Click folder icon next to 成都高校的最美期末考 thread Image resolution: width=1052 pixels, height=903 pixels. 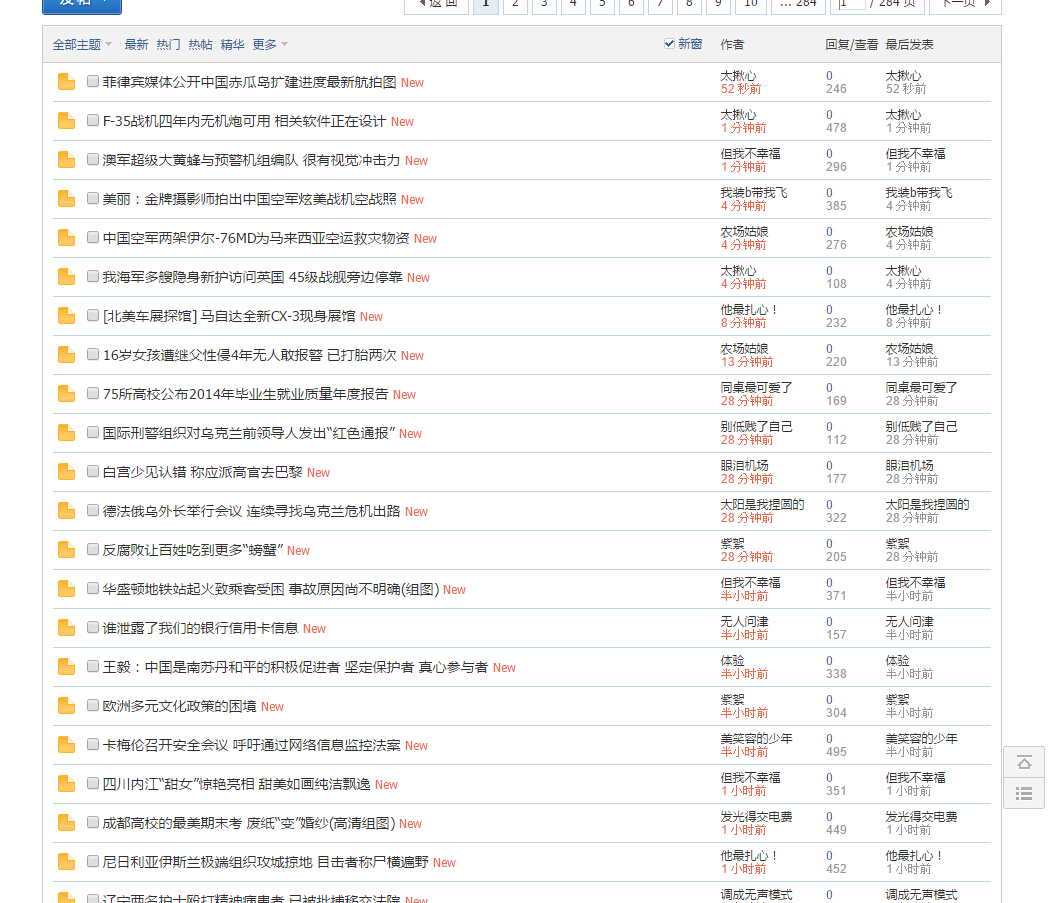click(67, 823)
